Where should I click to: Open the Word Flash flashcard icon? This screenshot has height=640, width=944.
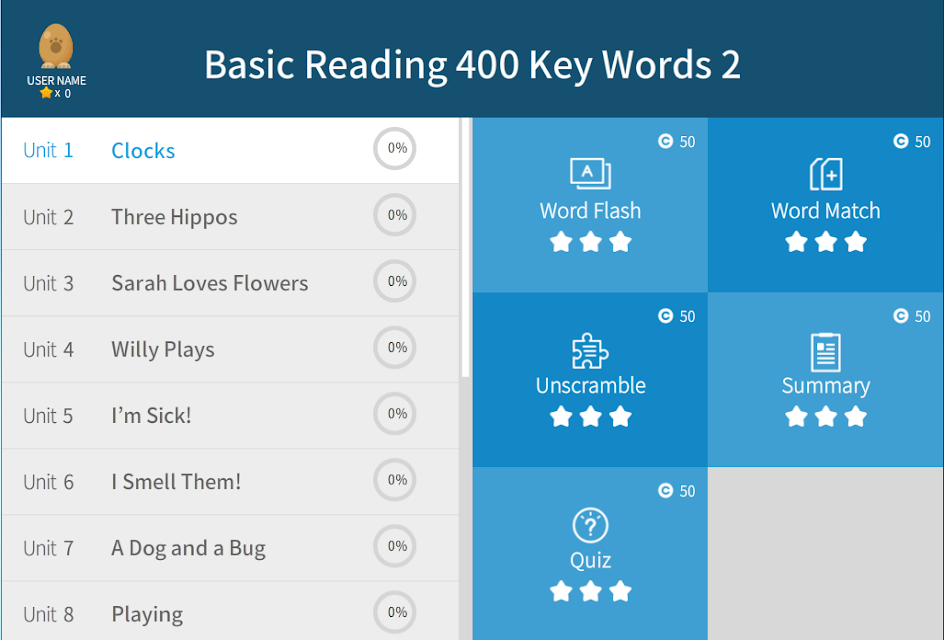(x=590, y=173)
